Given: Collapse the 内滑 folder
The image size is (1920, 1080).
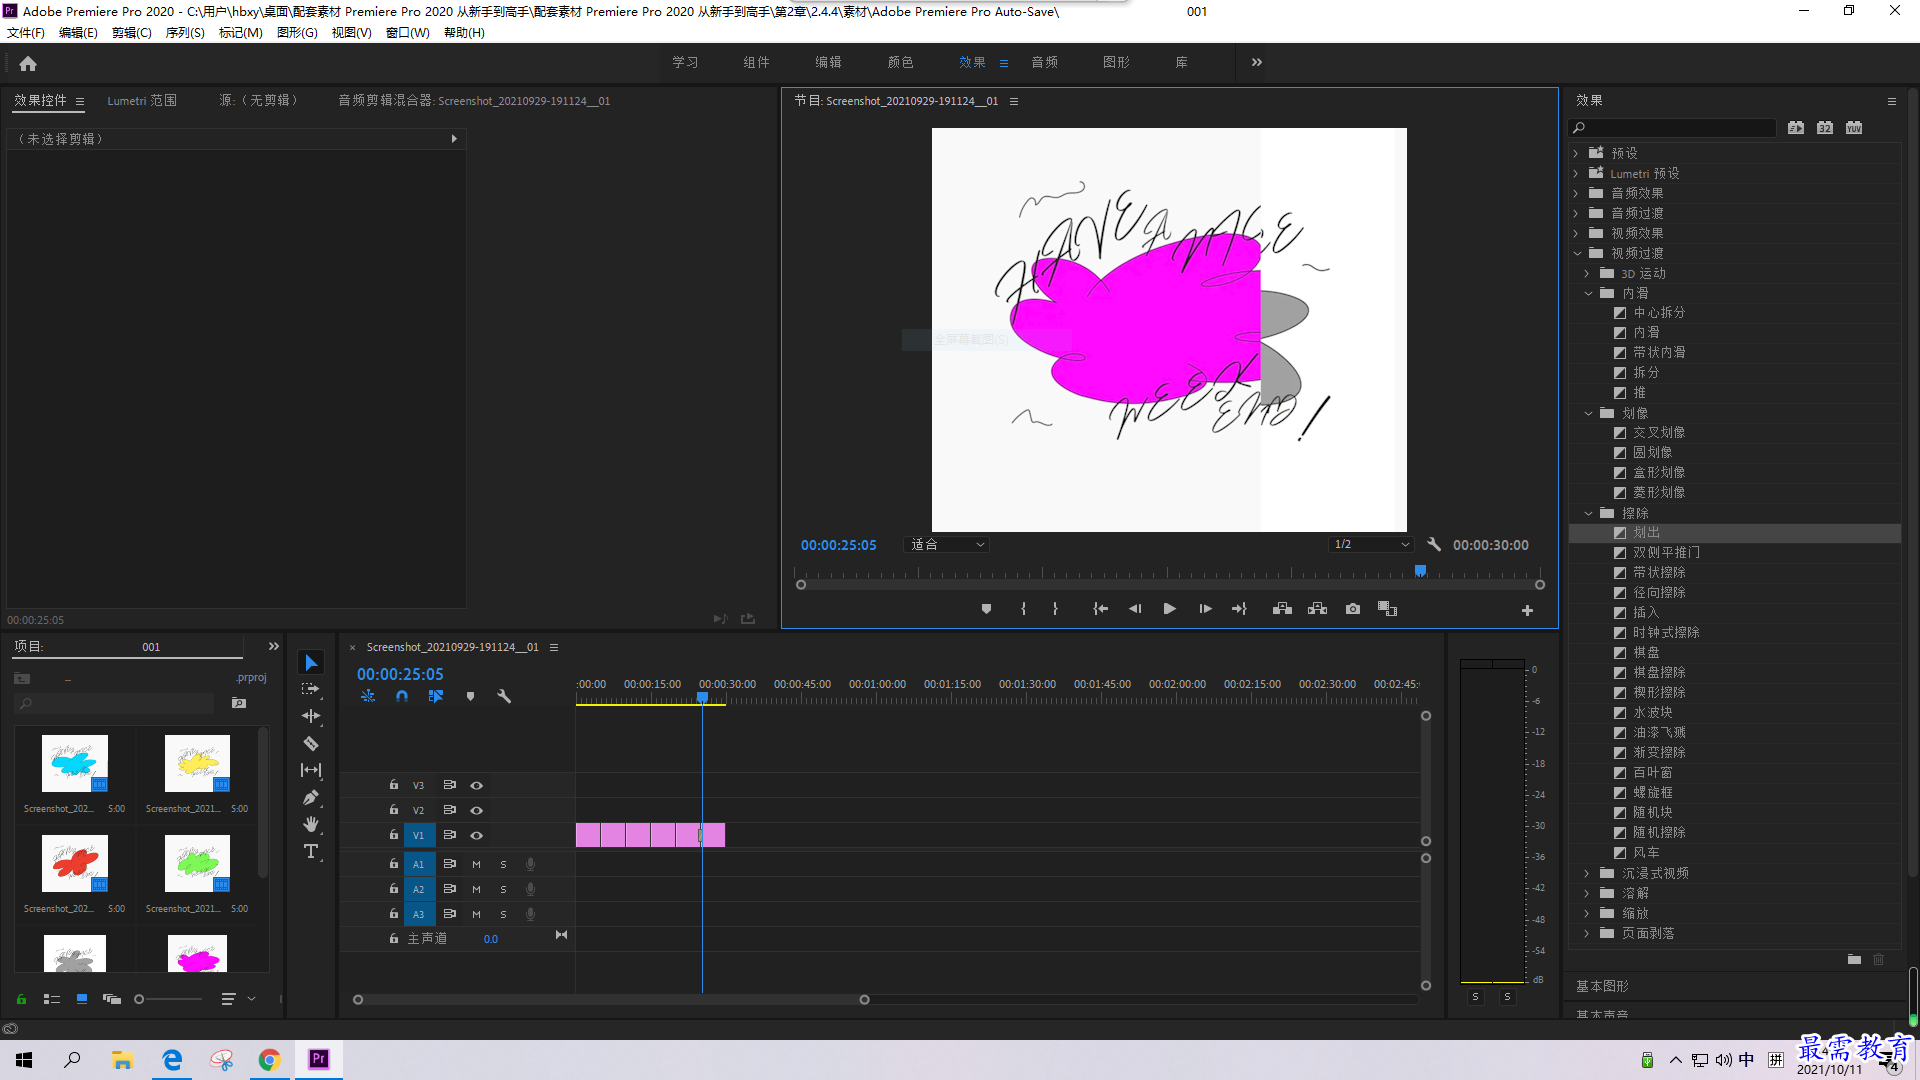Looking at the screenshot, I should (x=1588, y=293).
